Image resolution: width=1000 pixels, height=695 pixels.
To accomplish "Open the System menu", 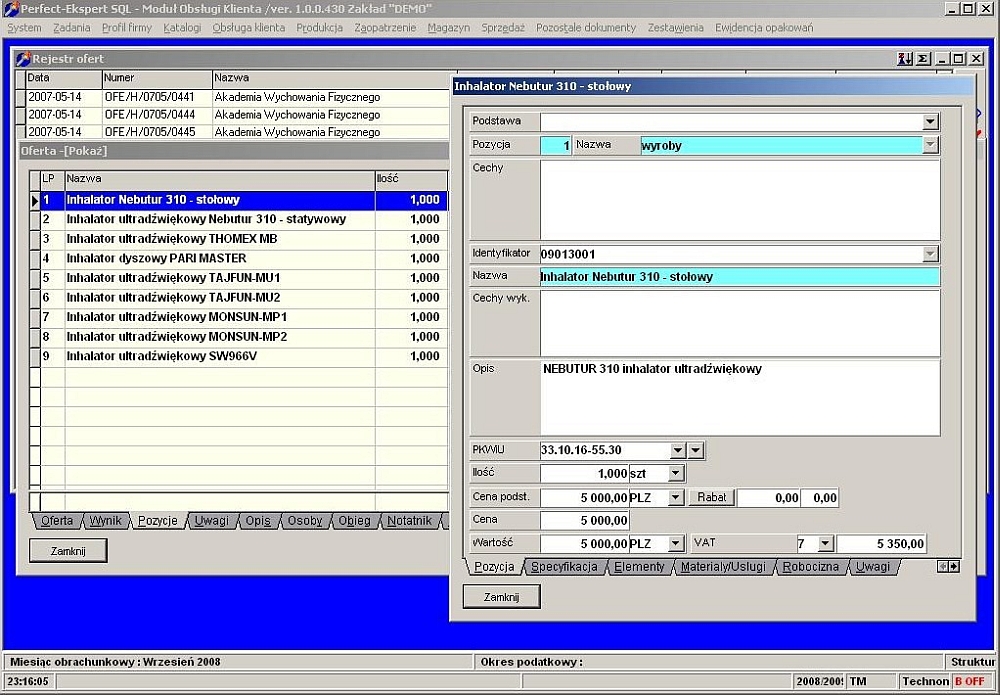I will point(24,27).
